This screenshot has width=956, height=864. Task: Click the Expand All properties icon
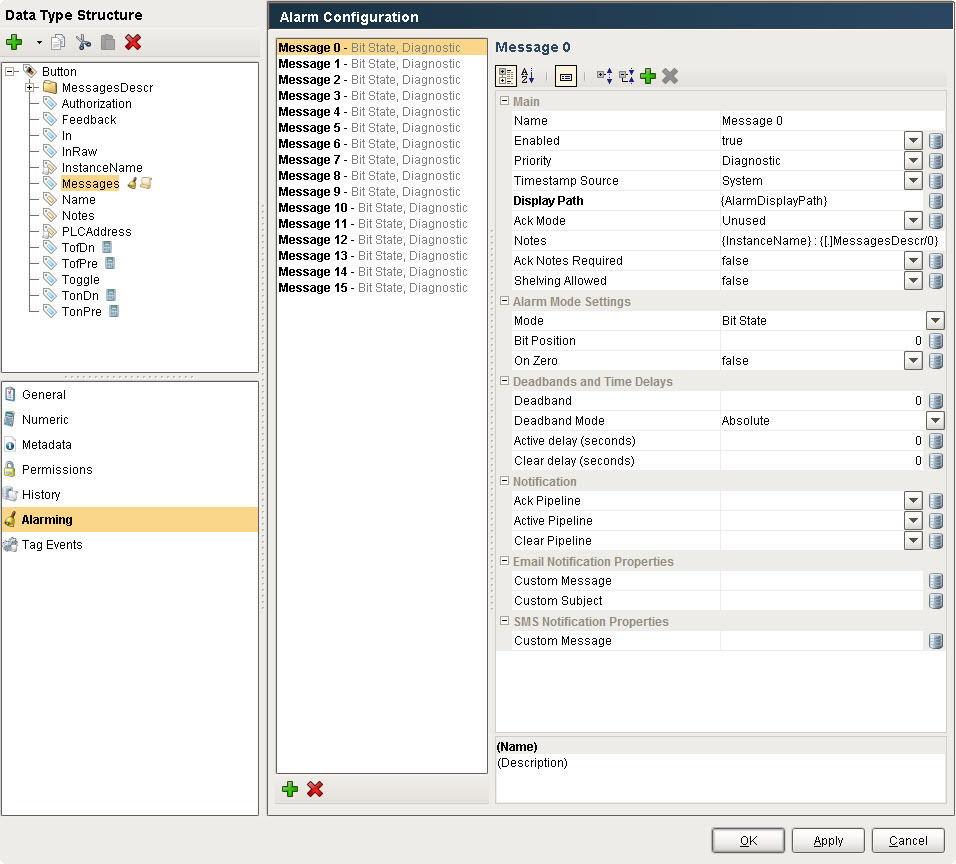[604, 76]
